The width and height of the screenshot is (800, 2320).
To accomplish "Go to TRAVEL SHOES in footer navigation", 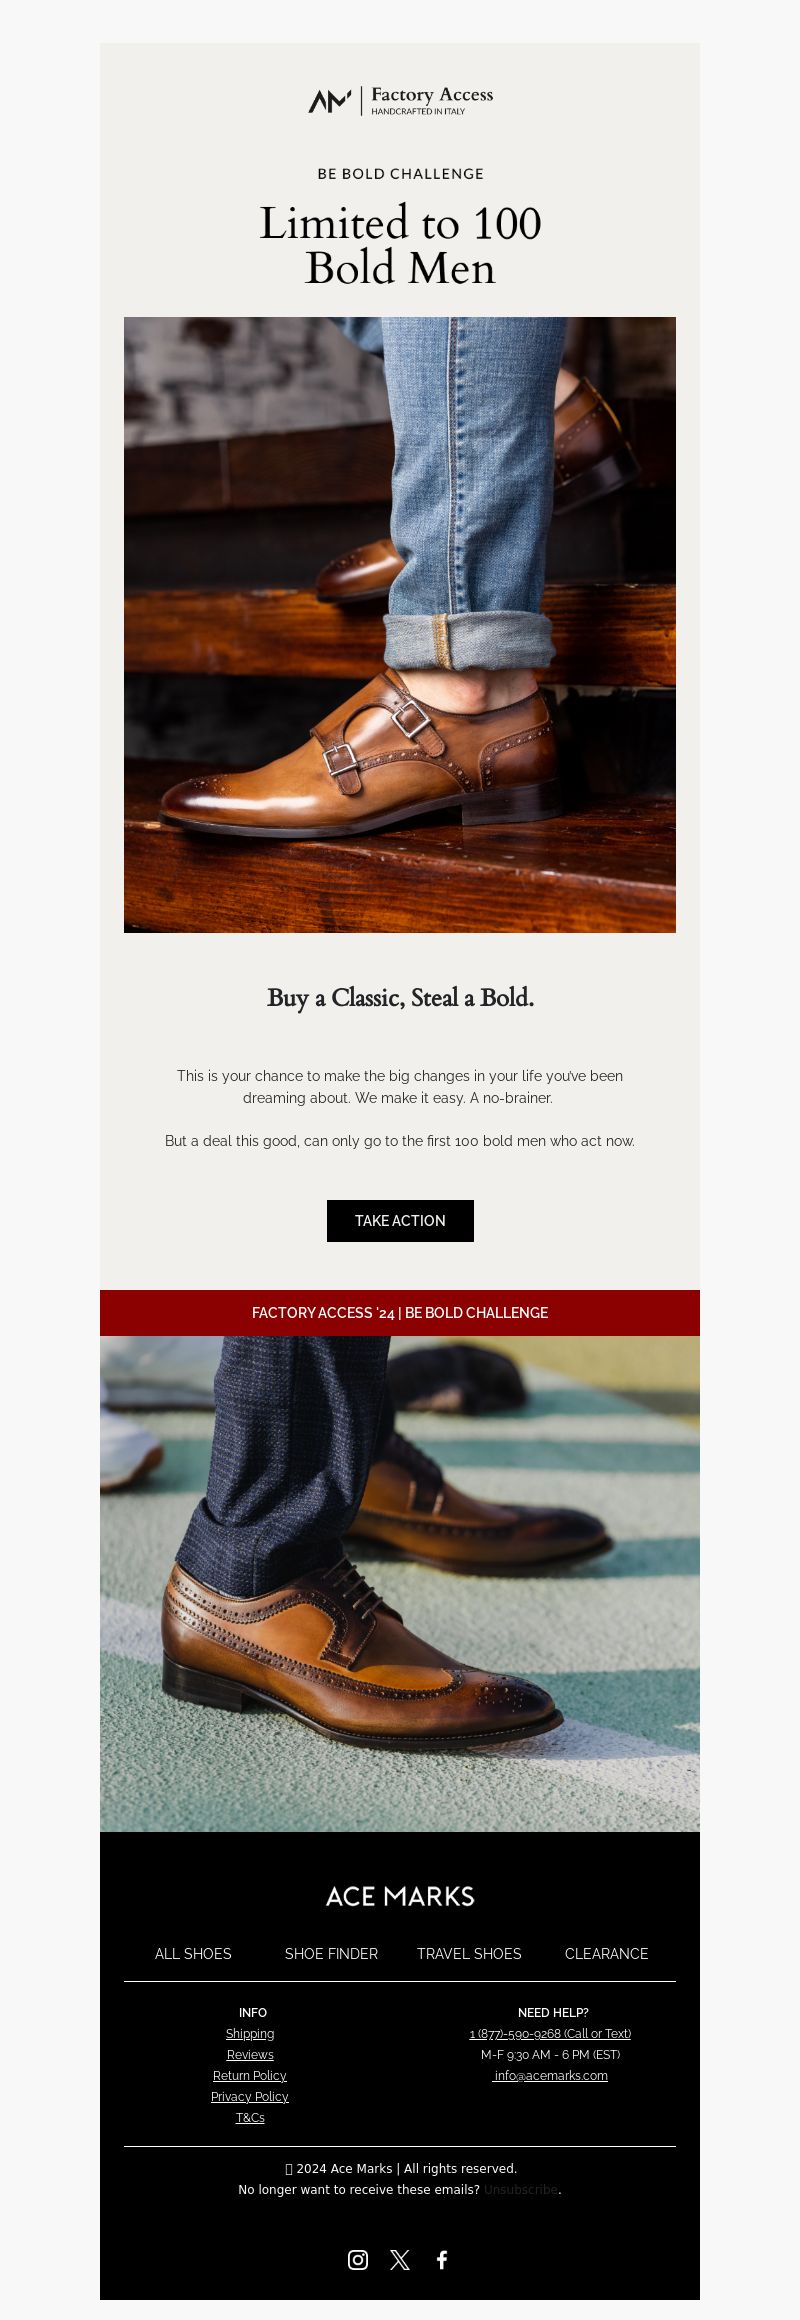I will coord(469,1953).
